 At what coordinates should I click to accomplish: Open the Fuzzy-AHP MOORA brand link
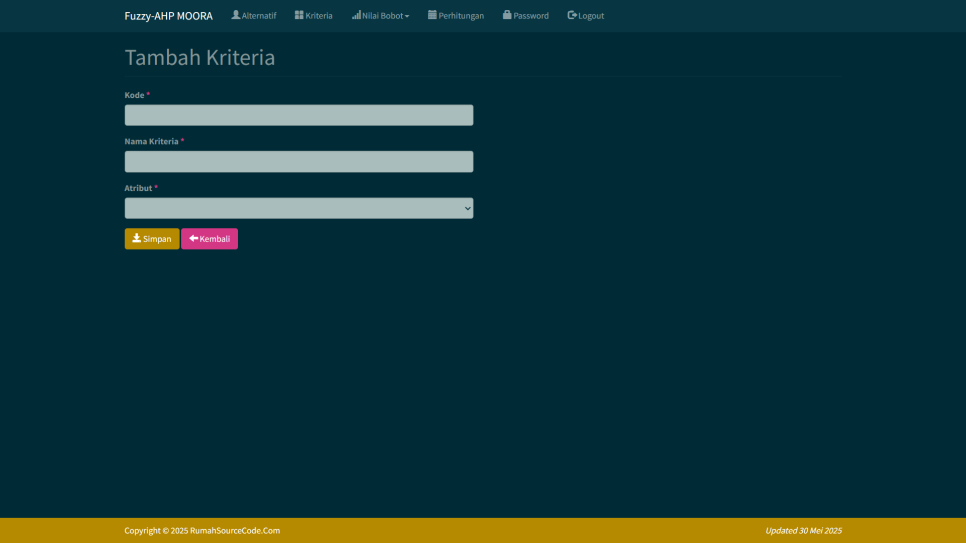point(168,16)
